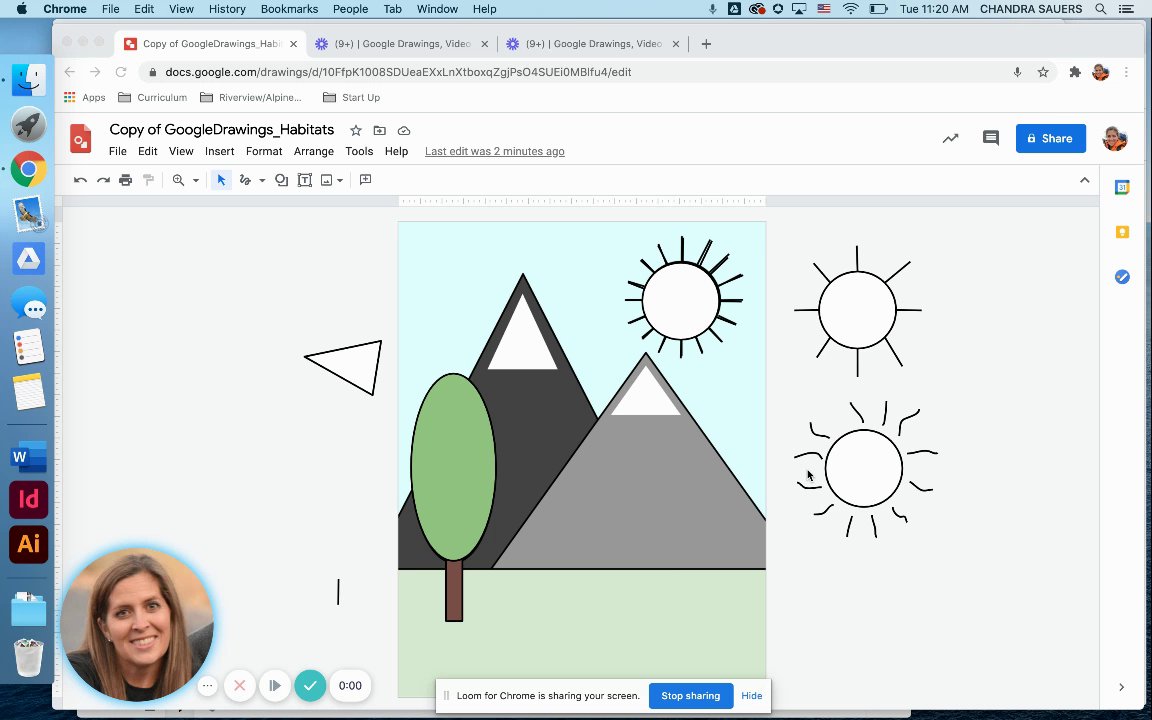Open Google Calendar side panel icon

pos(1122,187)
